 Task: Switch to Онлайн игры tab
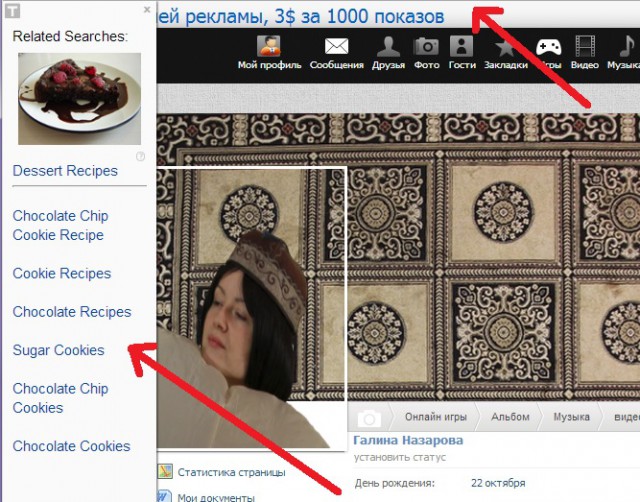tap(436, 417)
